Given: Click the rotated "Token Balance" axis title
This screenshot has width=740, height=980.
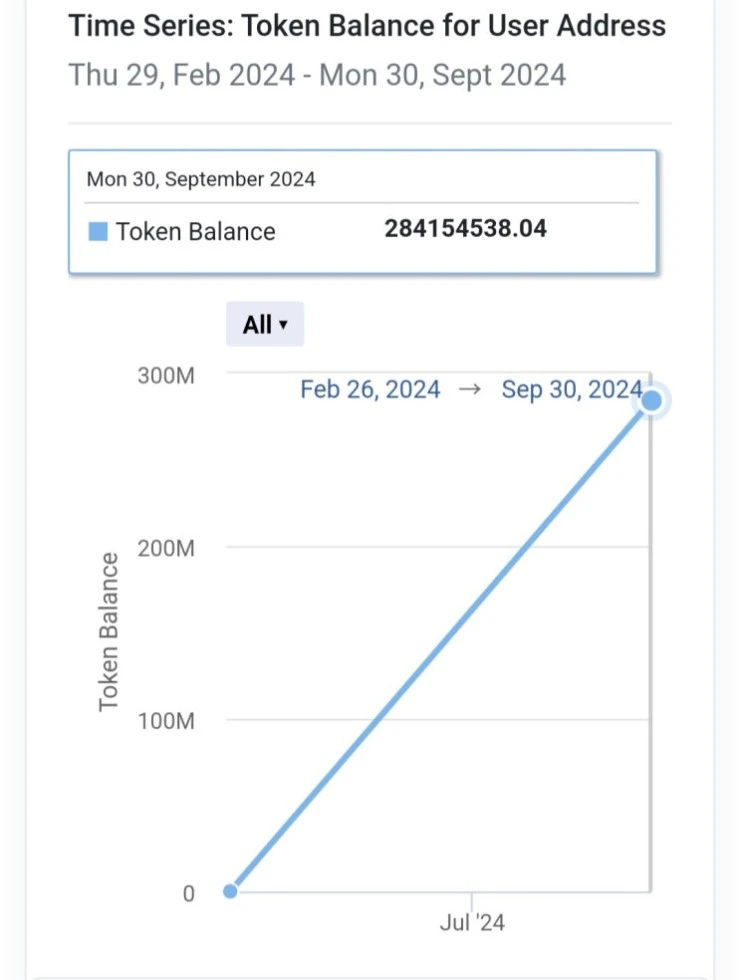Looking at the screenshot, I should (x=109, y=631).
